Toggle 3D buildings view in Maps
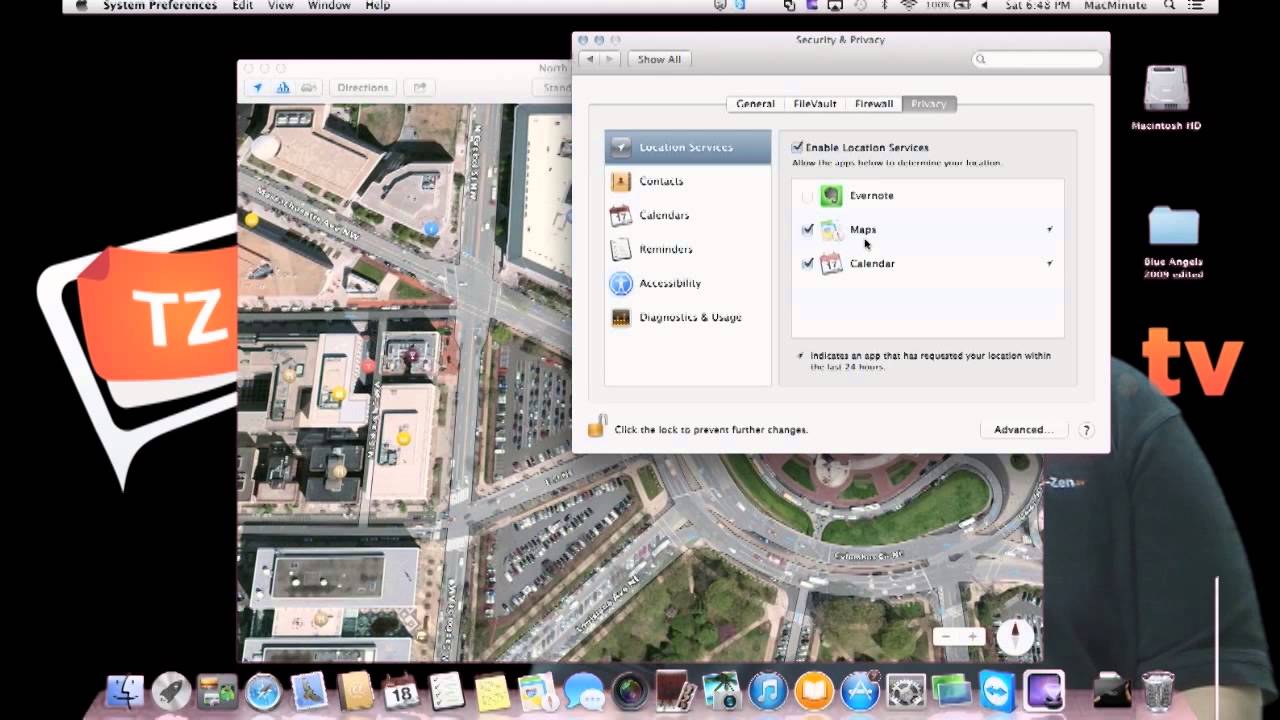 [x=283, y=88]
